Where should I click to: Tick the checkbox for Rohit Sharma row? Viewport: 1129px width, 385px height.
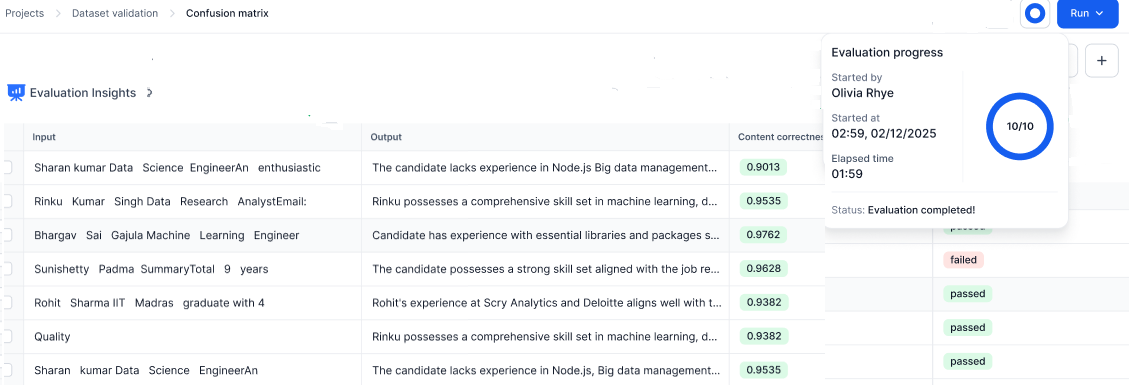(6, 302)
